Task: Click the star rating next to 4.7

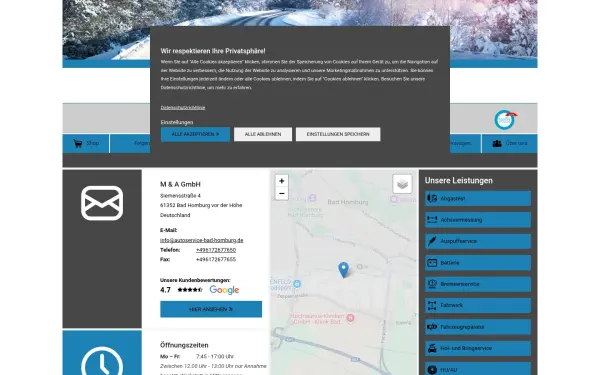Action: click(190, 290)
